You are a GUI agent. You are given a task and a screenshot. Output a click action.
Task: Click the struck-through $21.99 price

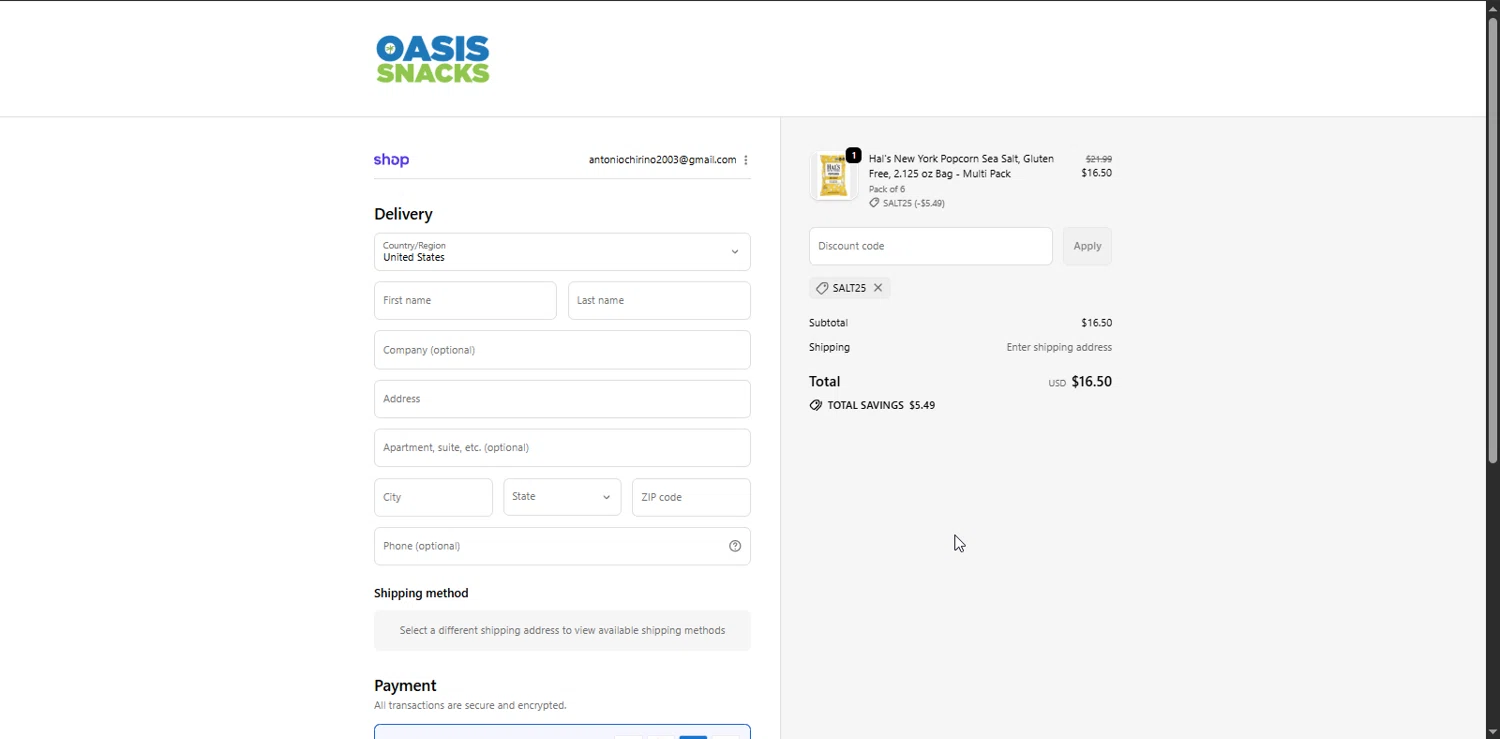pos(1099,159)
